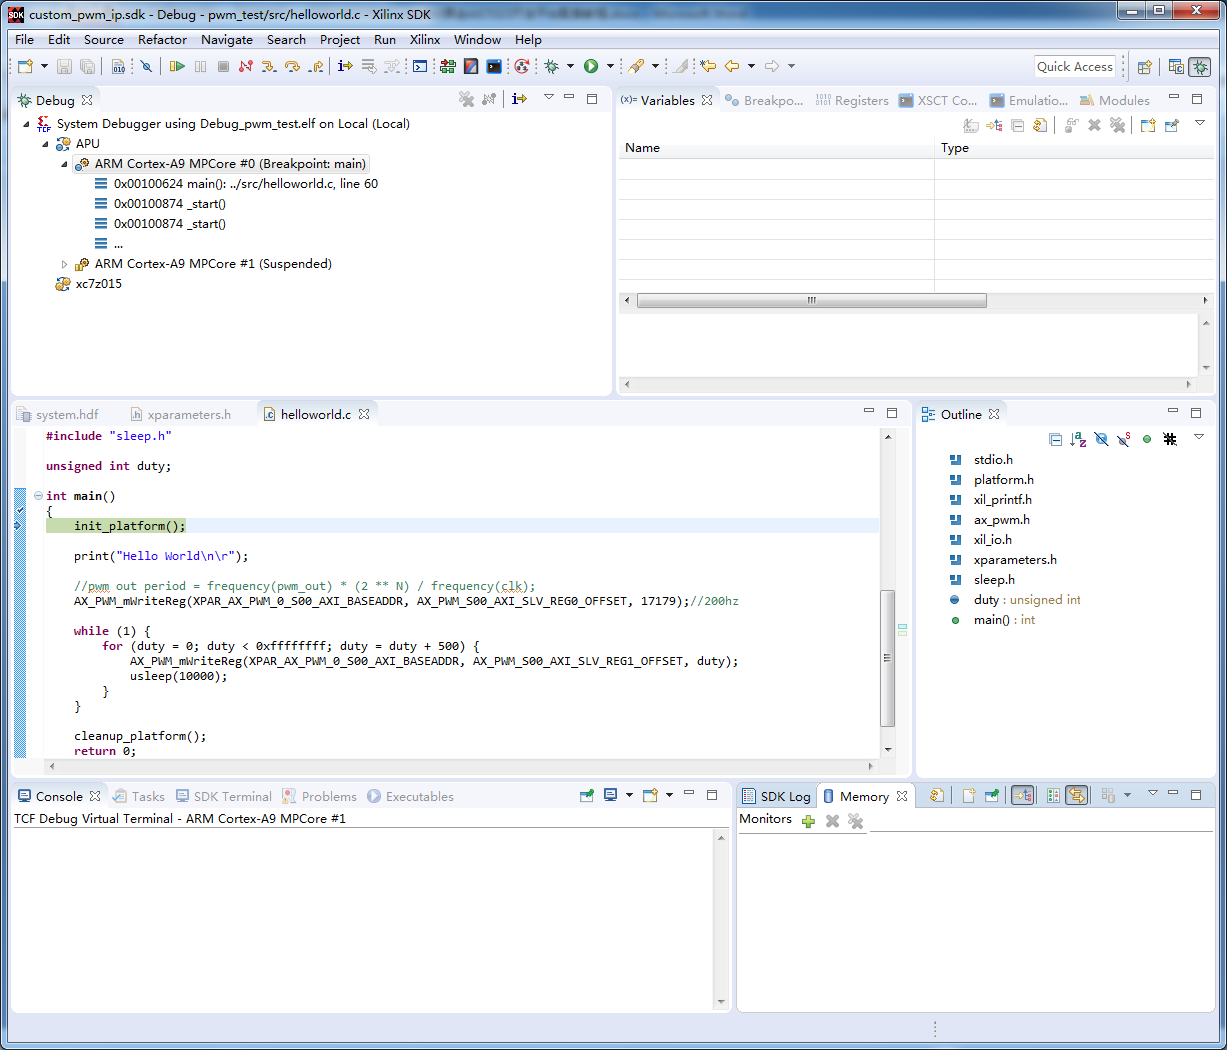Click the Debug bug icon in toolbar

(x=551, y=66)
